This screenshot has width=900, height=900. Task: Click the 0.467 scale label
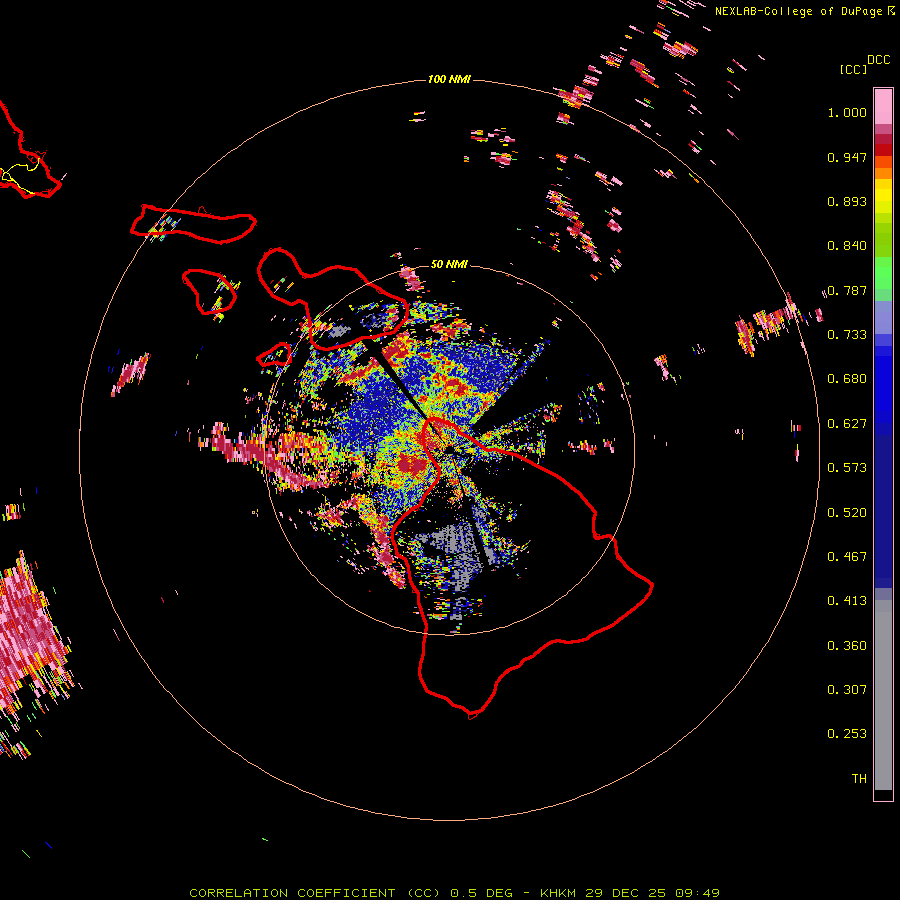847,557
